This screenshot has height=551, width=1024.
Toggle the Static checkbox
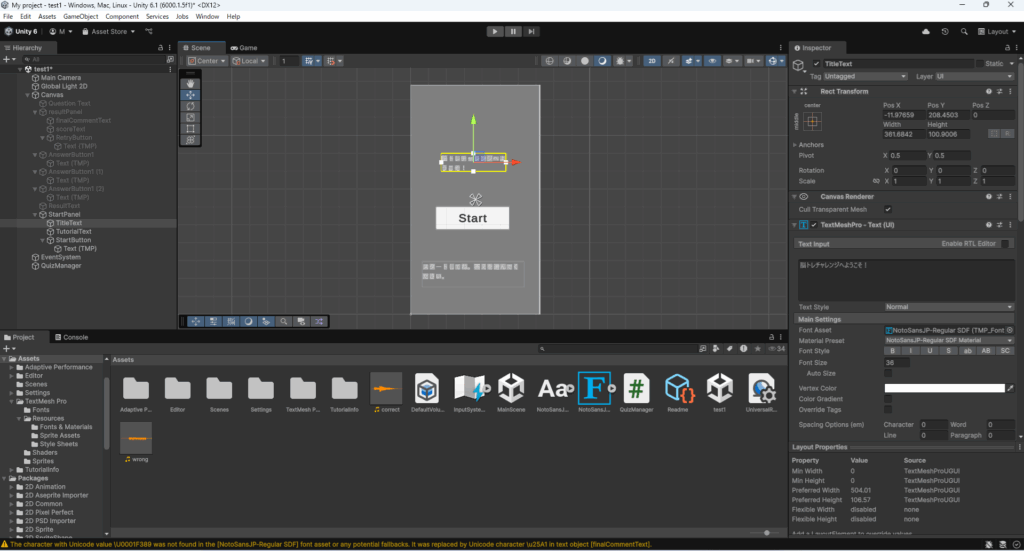[980, 64]
